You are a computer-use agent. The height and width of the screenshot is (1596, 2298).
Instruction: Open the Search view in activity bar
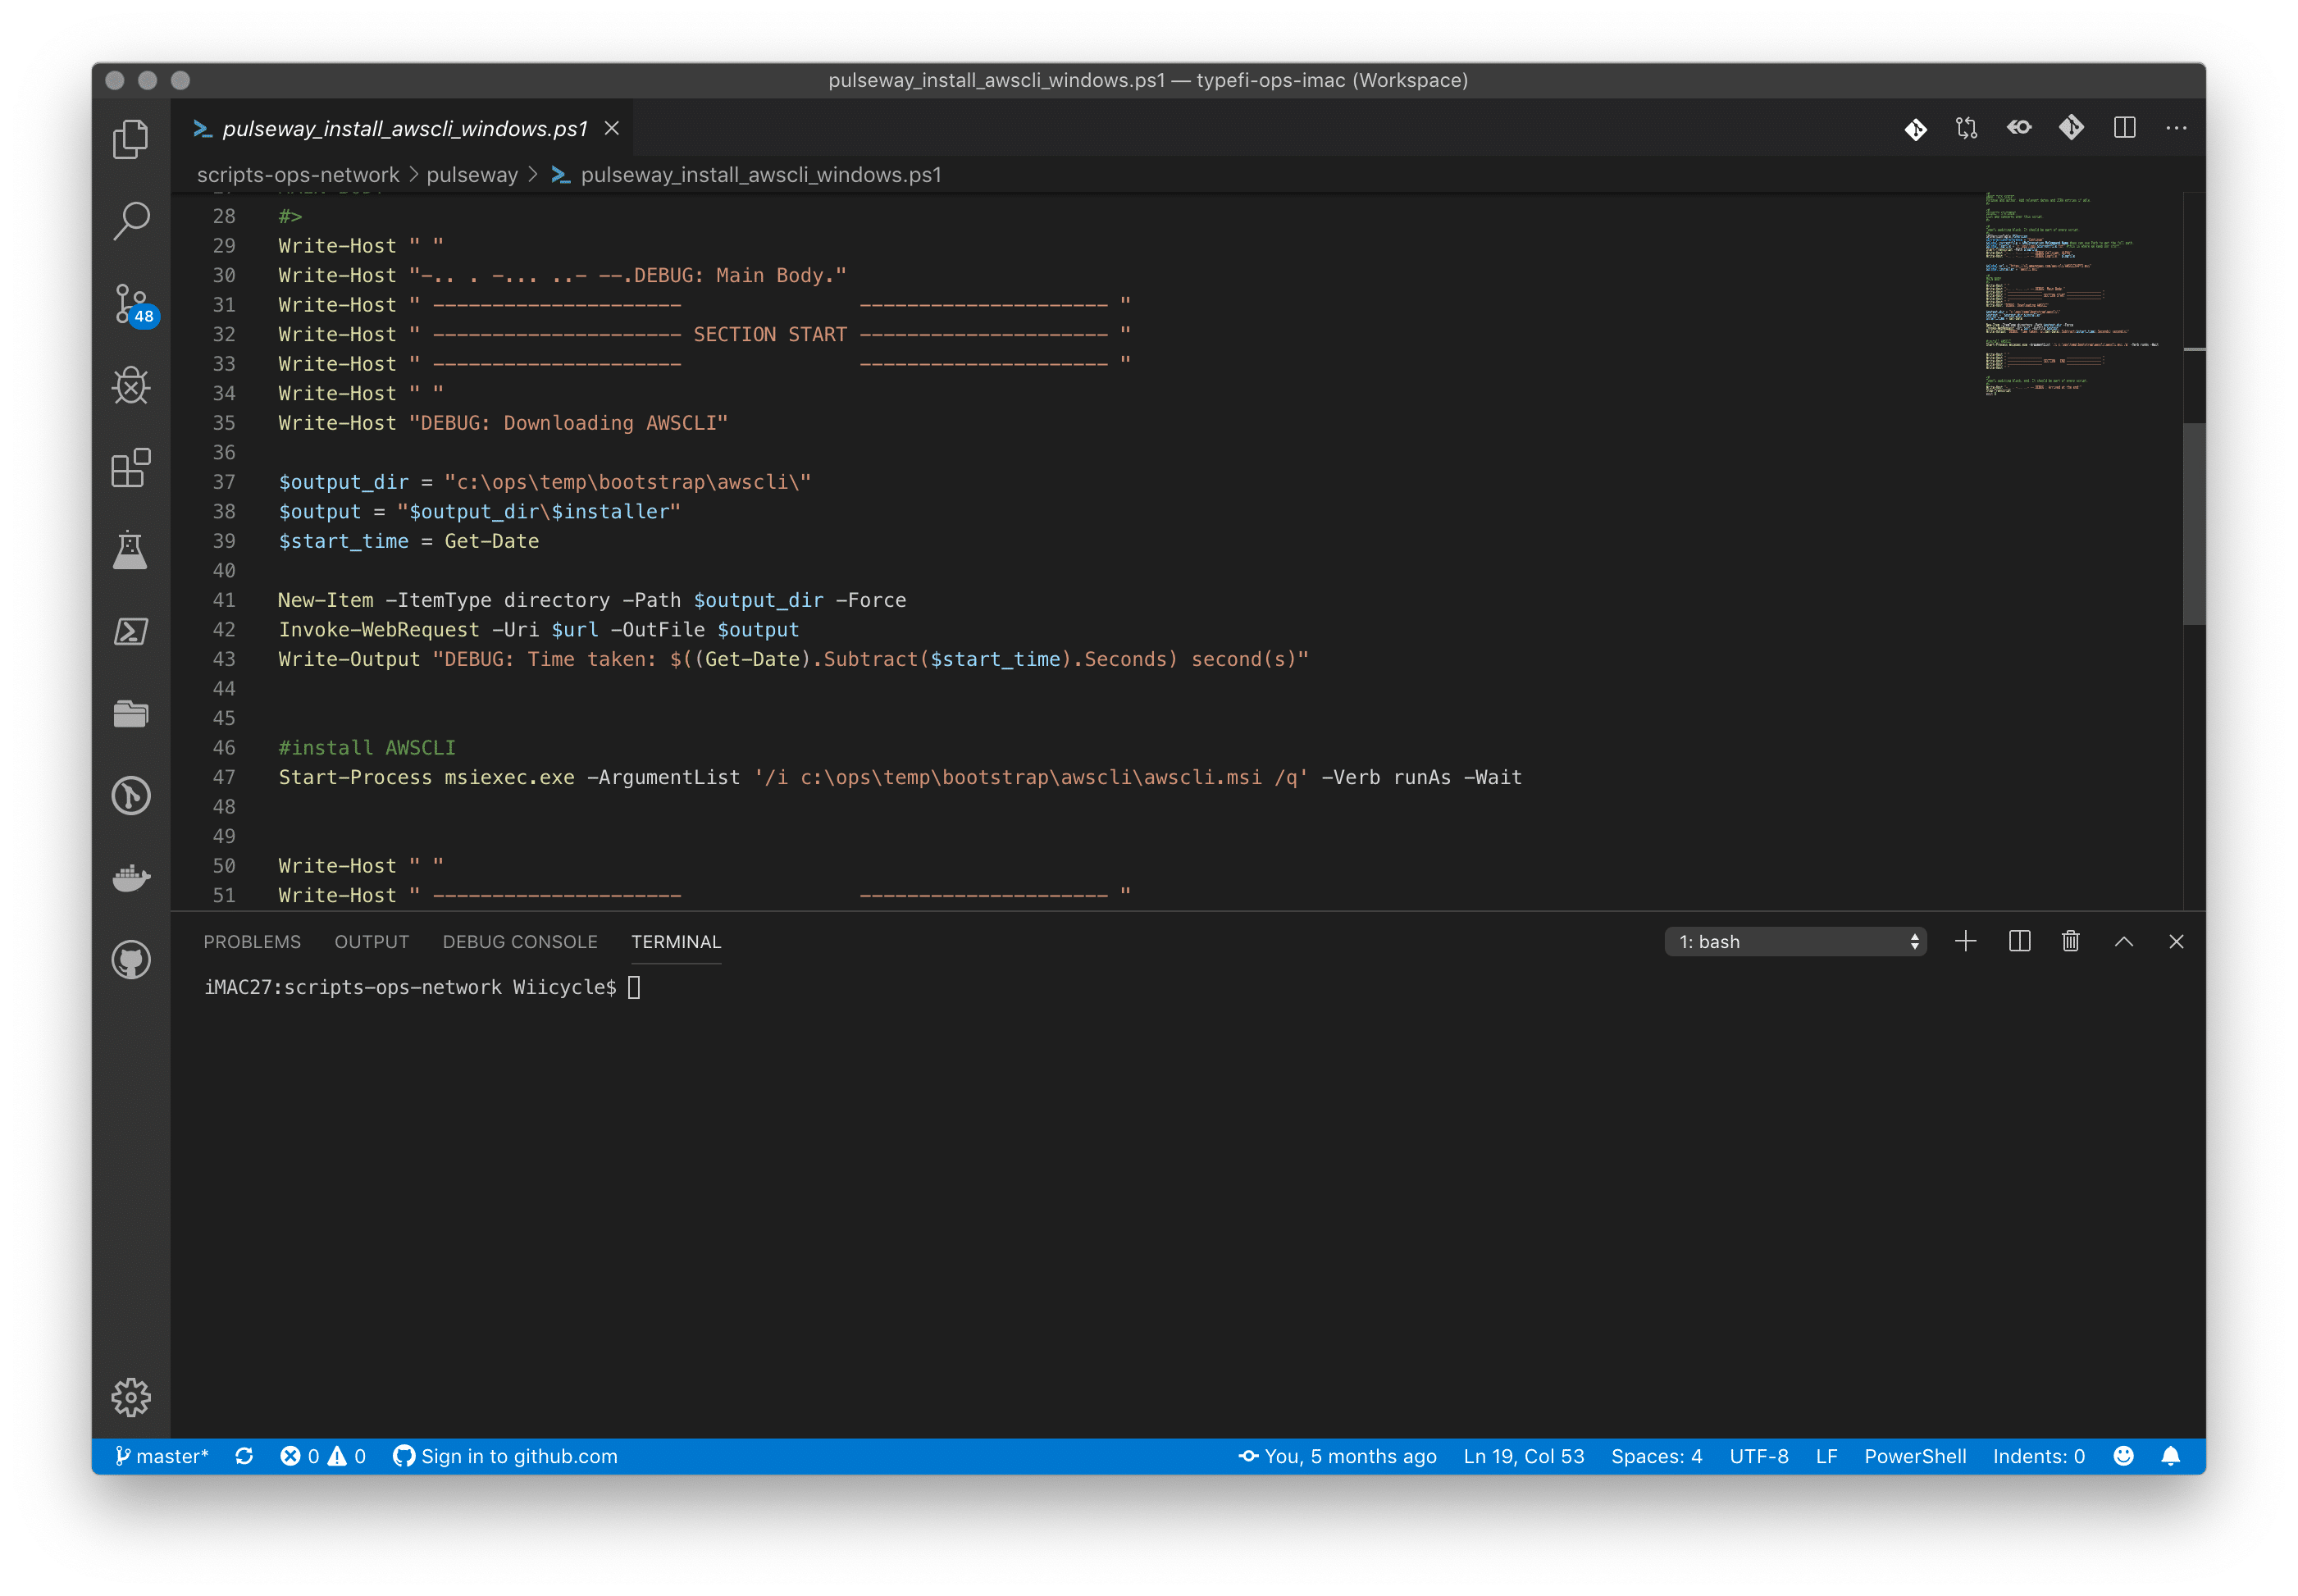coord(131,221)
